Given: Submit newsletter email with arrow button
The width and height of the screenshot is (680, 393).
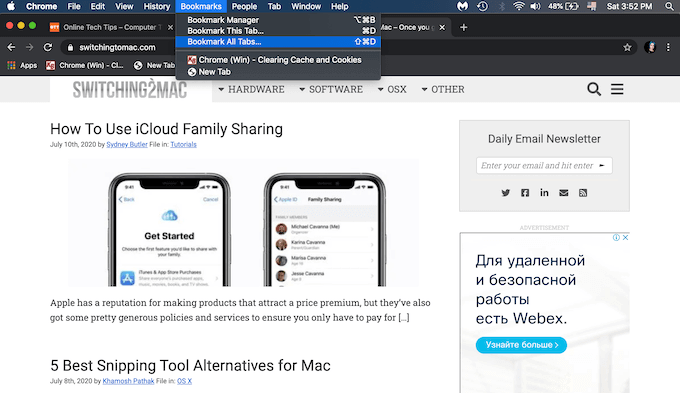Looking at the screenshot, I should (x=602, y=165).
